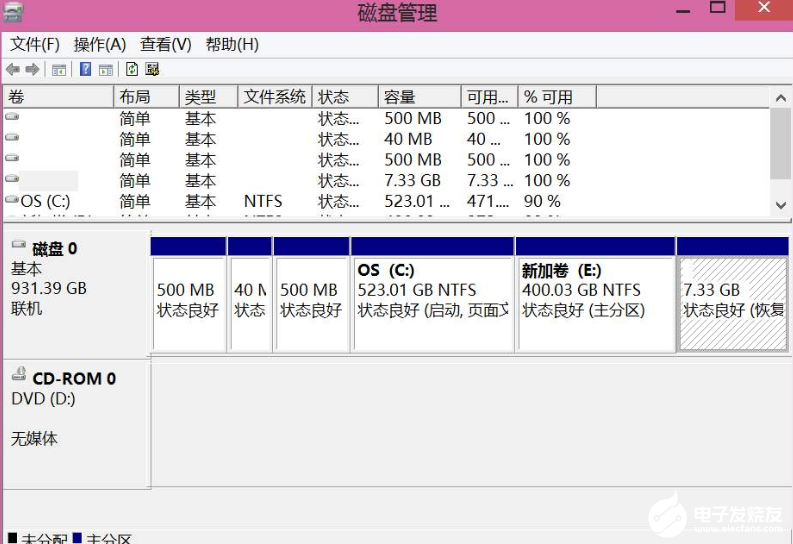Open the 帮助(H) menu
The image size is (793, 544).
[x=232, y=44]
